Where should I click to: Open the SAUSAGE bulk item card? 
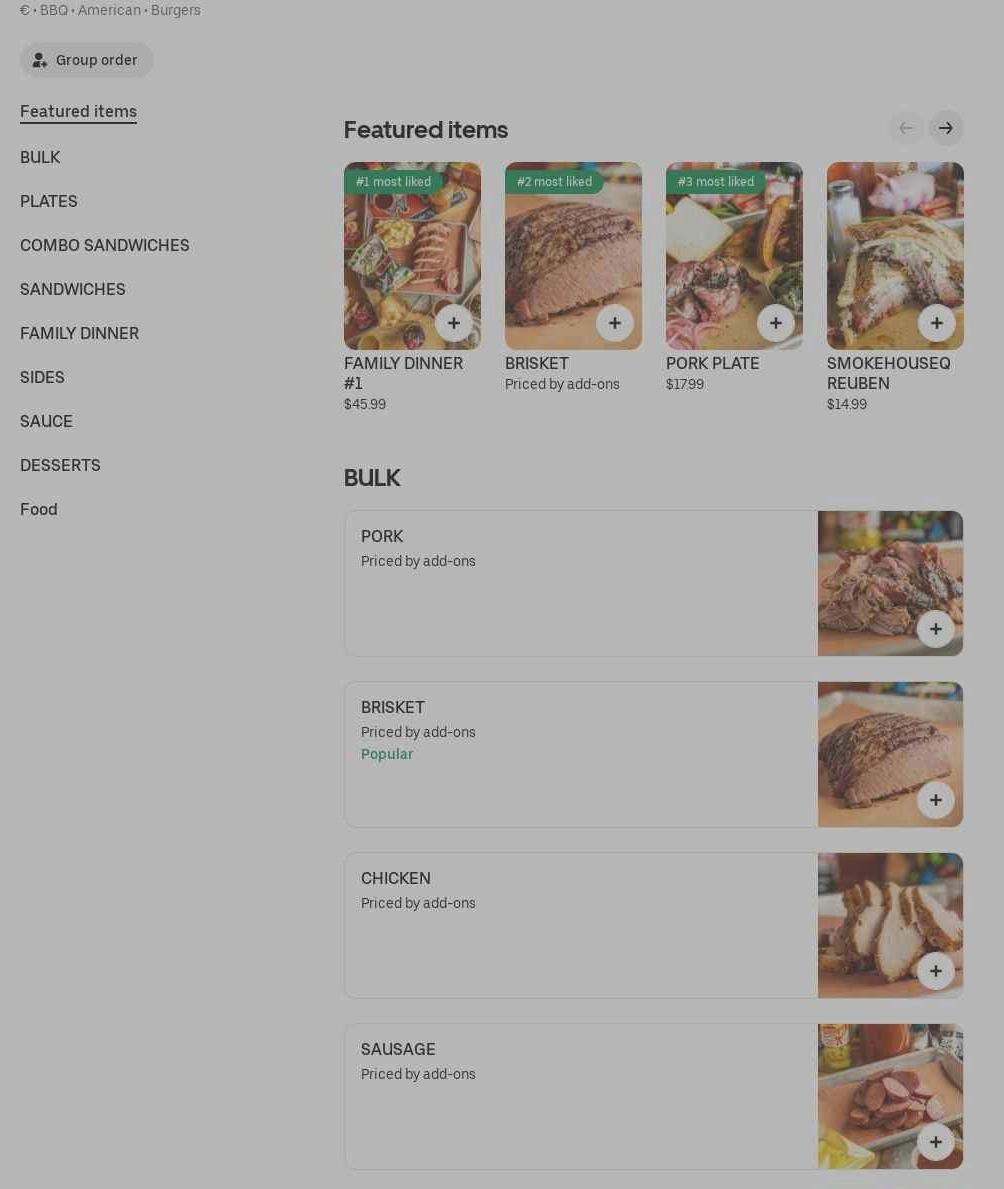pyautogui.click(x=654, y=1096)
